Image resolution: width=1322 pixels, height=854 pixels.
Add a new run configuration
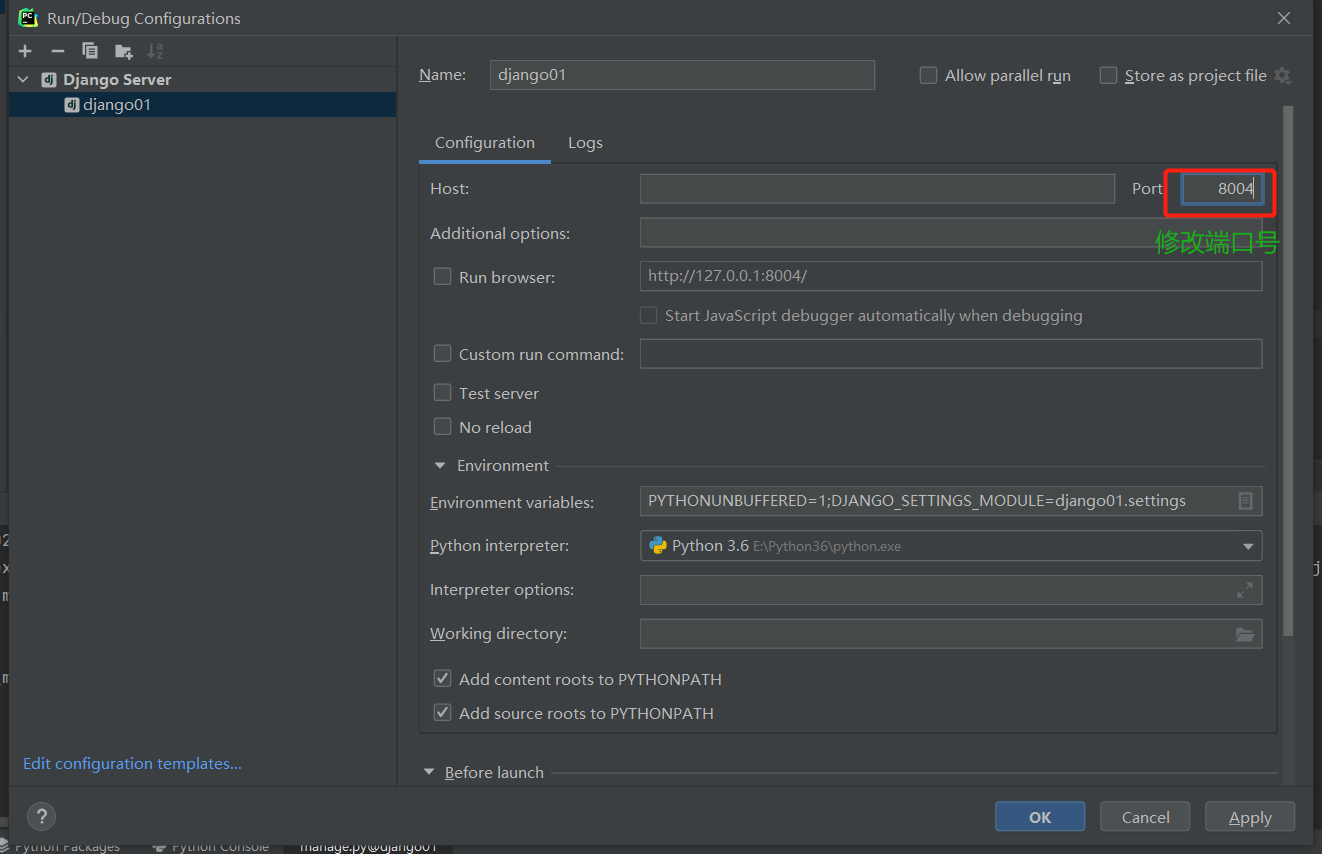[25, 51]
